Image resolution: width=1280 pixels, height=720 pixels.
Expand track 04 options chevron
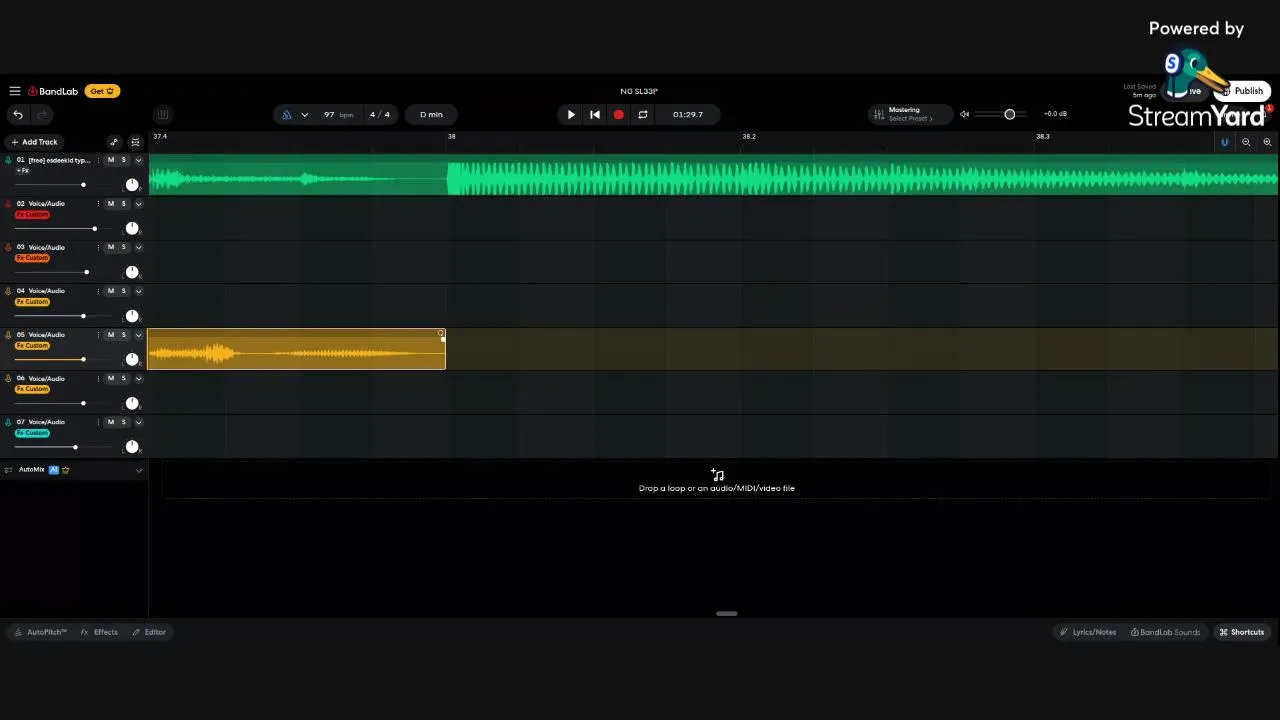point(138,292)
